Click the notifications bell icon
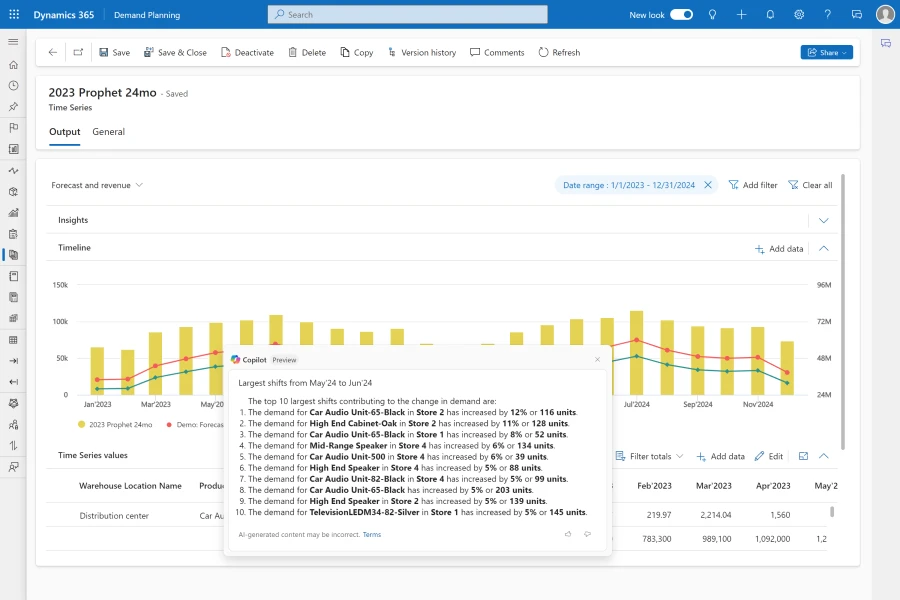This screenshot has width=900, height=600. [770, 14]
